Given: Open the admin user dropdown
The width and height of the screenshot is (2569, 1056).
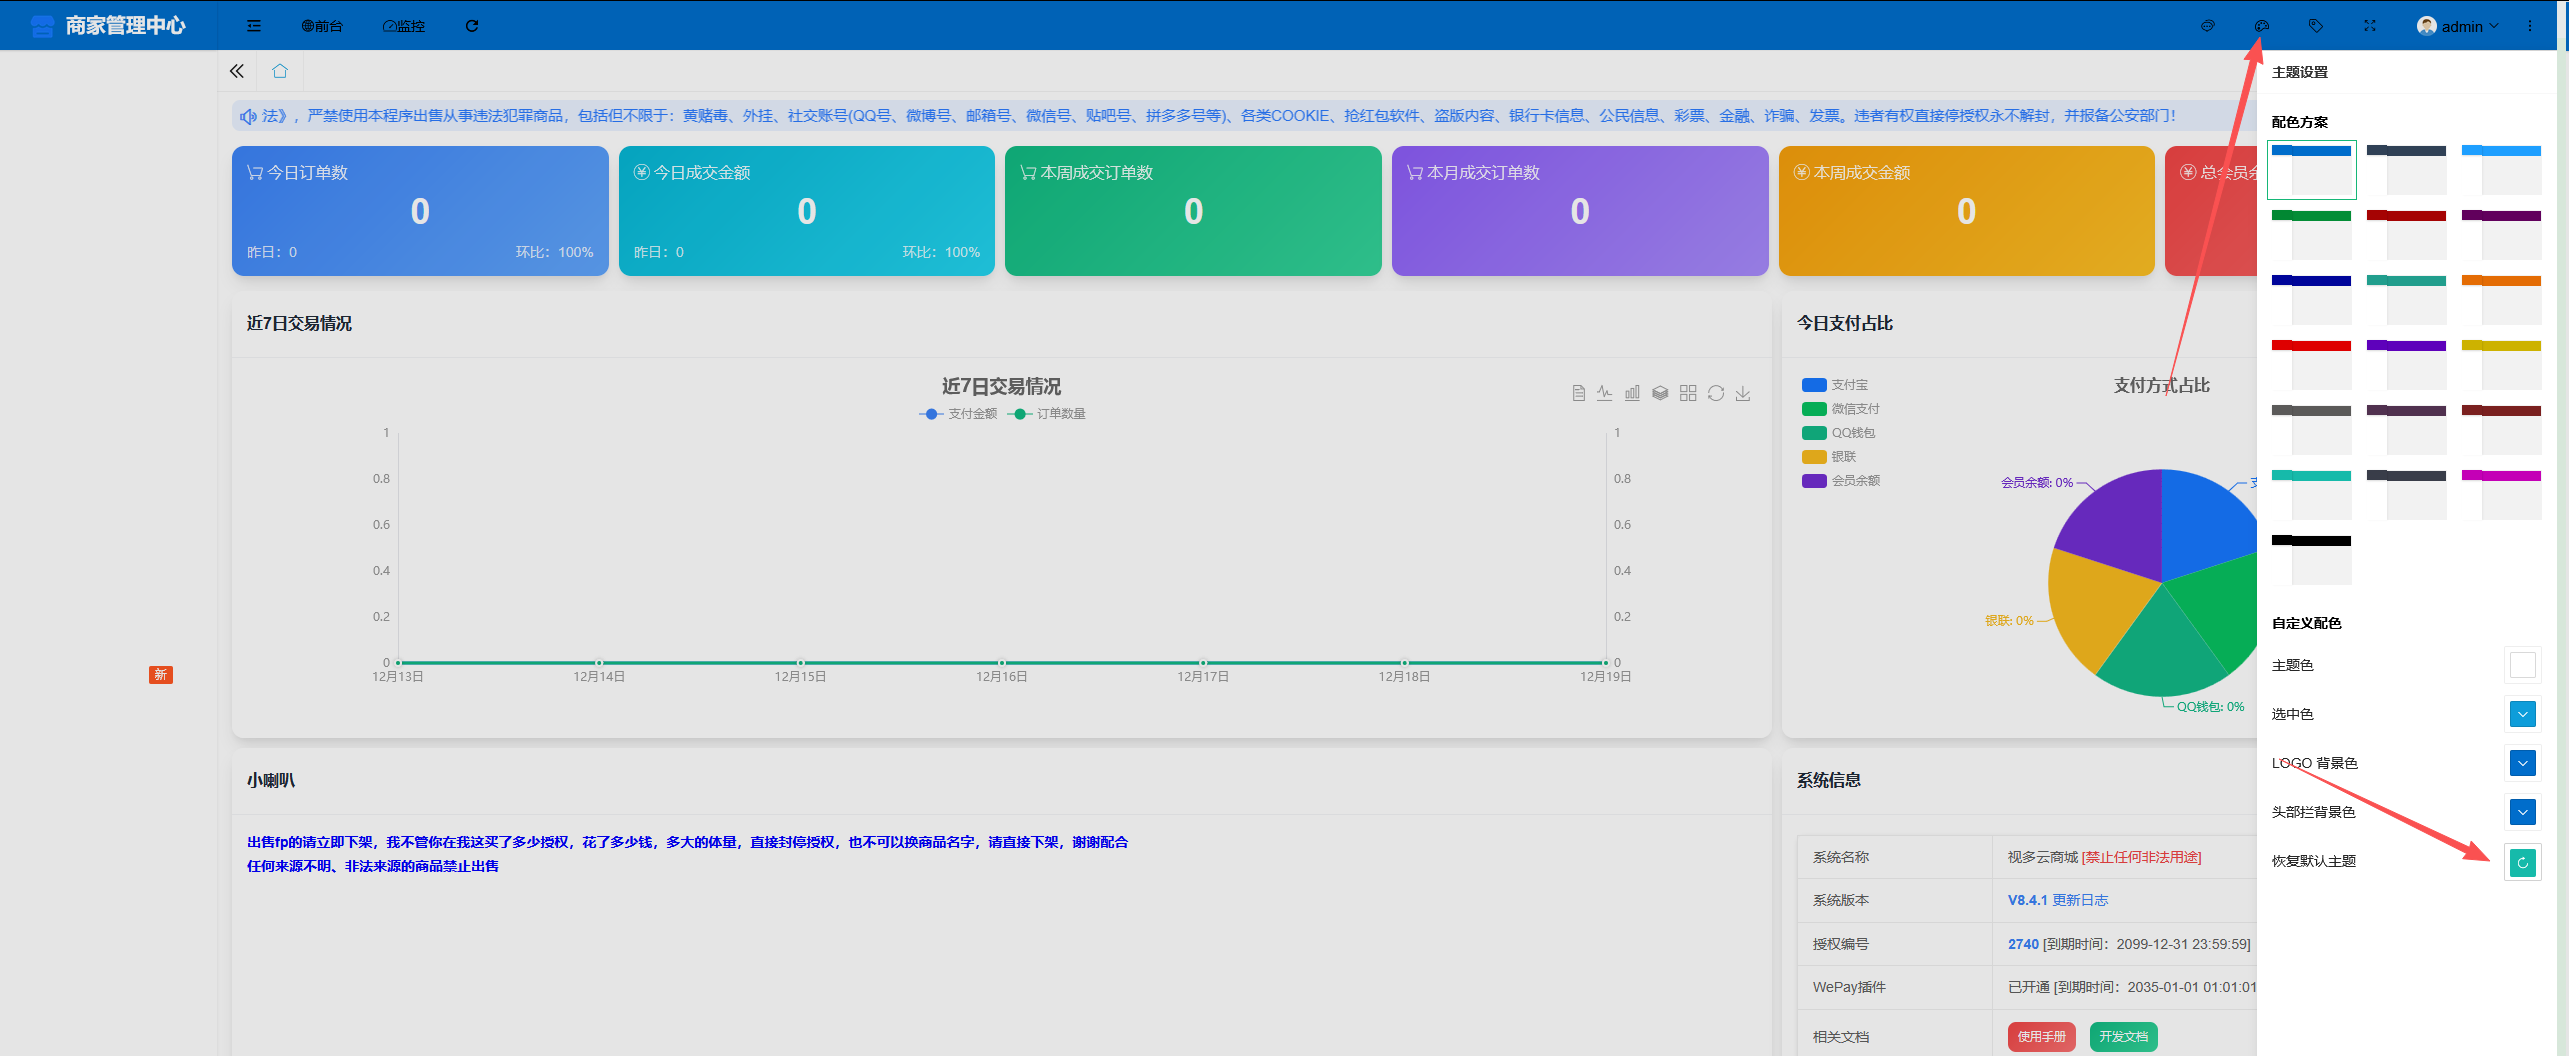Looking at the screenshot, I should [2458, 26].
